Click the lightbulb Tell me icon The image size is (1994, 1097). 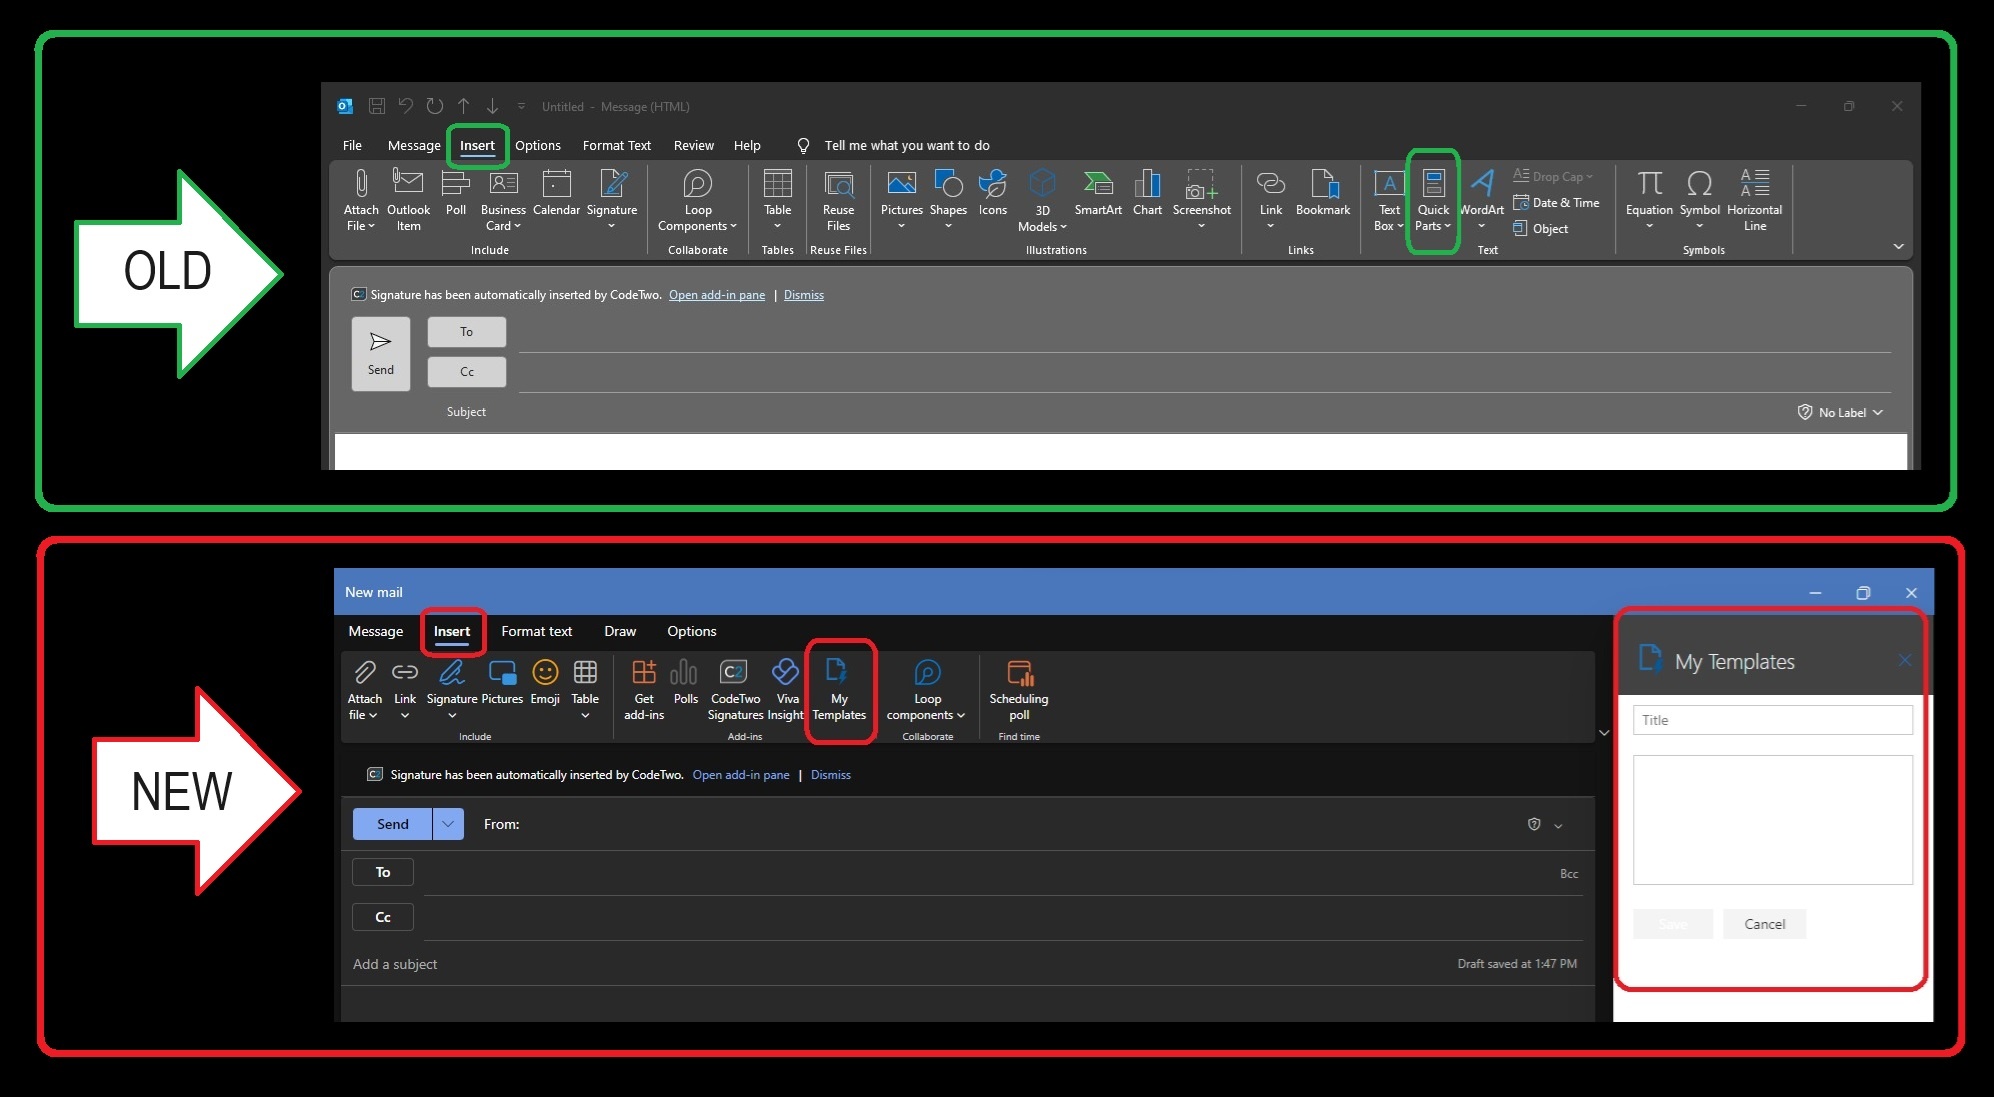[x=803, y=146]
